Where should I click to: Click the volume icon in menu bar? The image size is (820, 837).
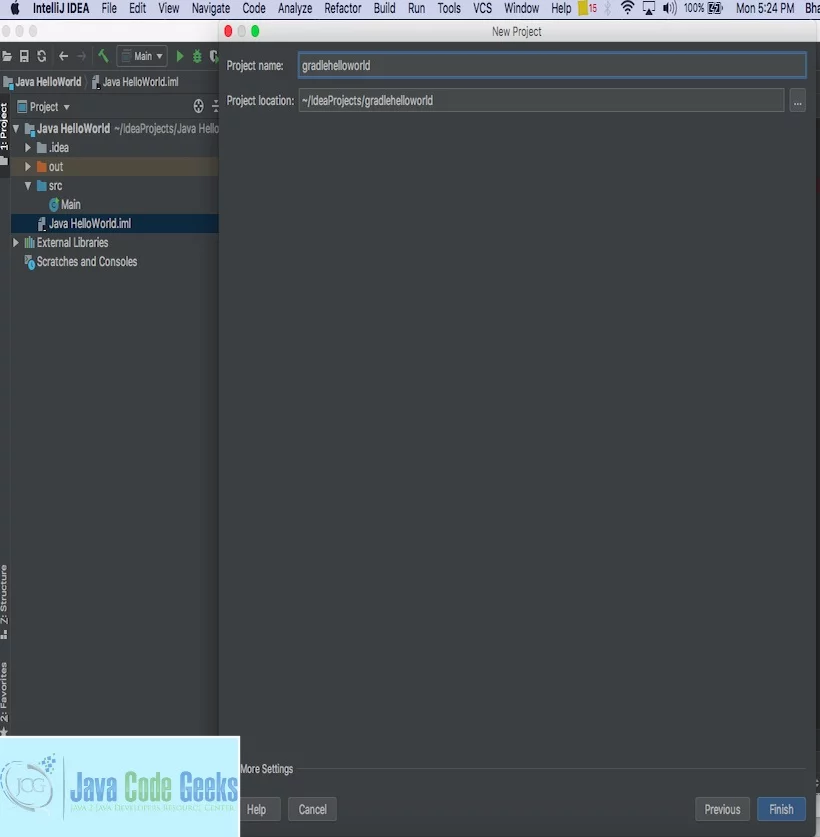point(669,8)
